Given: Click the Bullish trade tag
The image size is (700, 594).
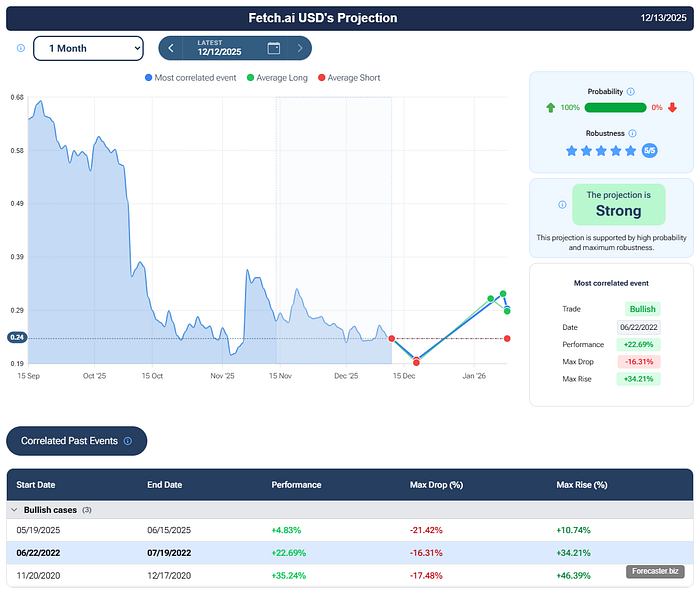Looking at the screenshot, I should pos(642,309).
